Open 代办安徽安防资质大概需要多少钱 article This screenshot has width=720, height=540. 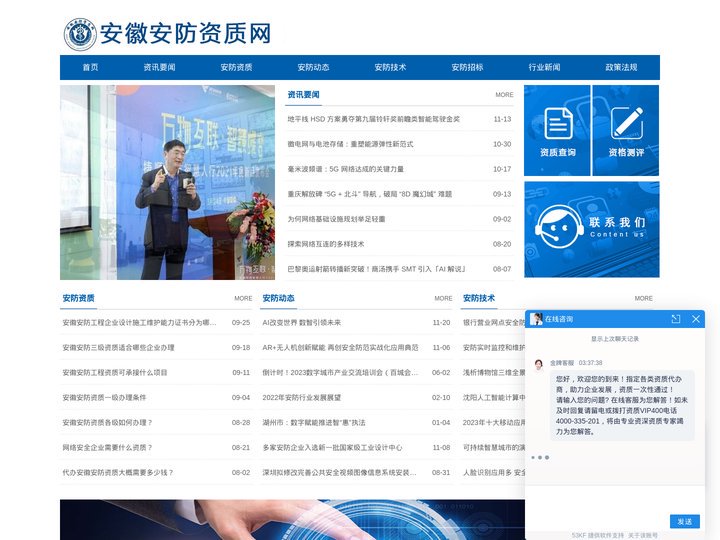[118, 472]
